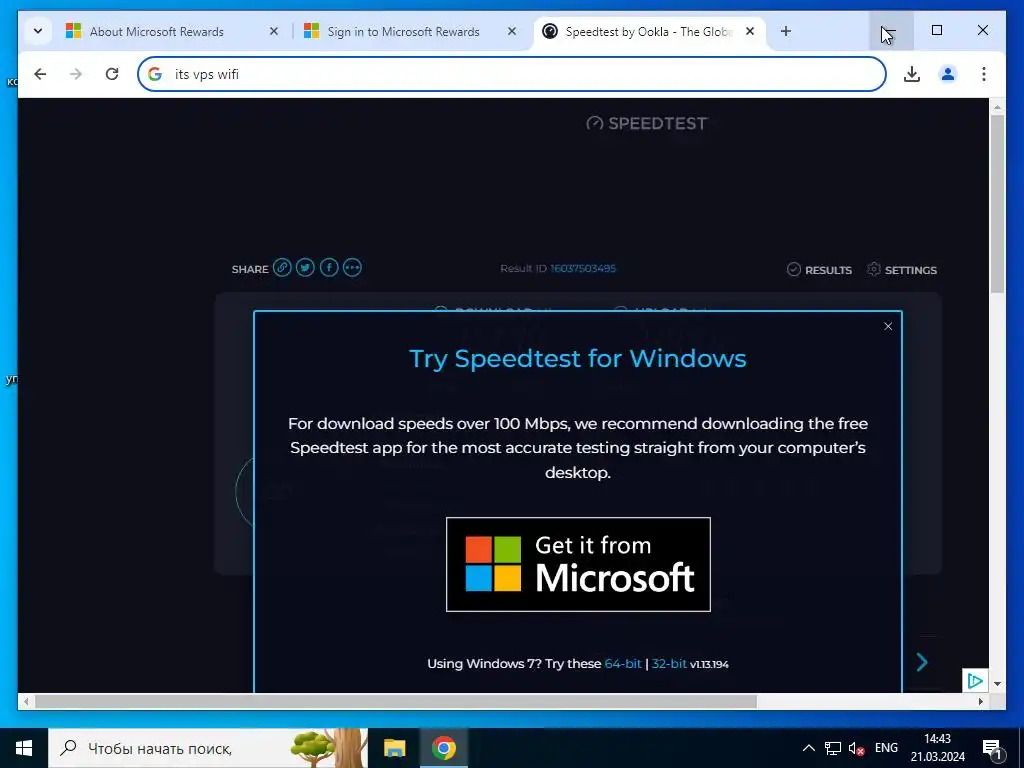Click the Speedtest logo
Viewport: 1024px width, 768px height.
[x=647, y=123]
